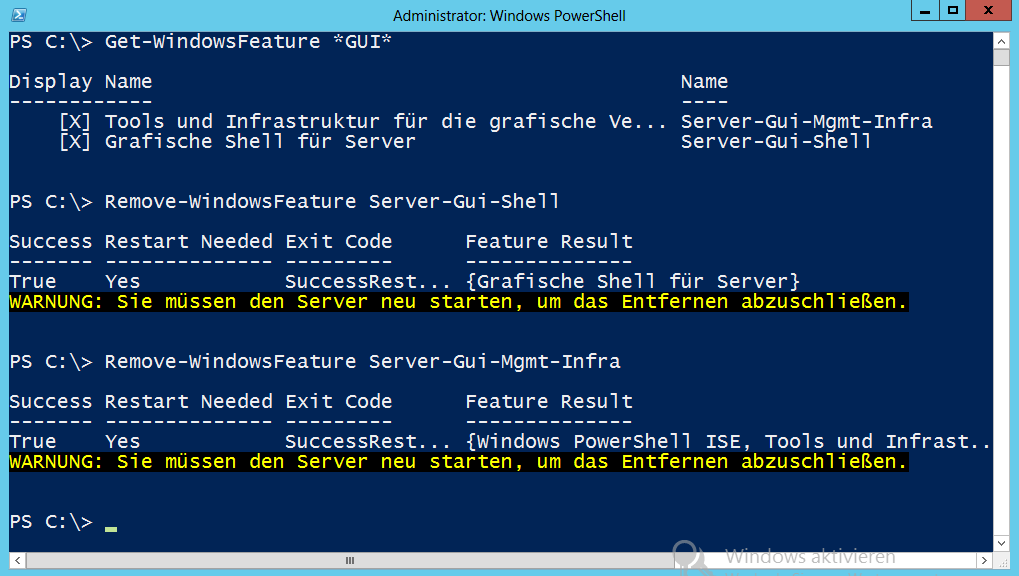Close the Administrator PowerShell window
Viewport: 1019px width, 576px height.
pos(988,11)
